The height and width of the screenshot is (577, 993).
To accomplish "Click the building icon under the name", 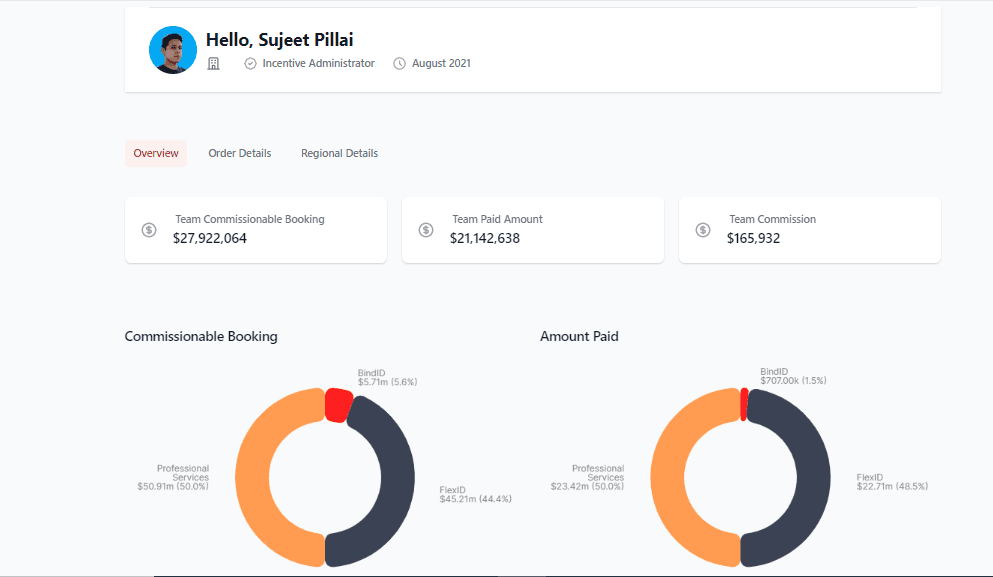I will 213,64.
